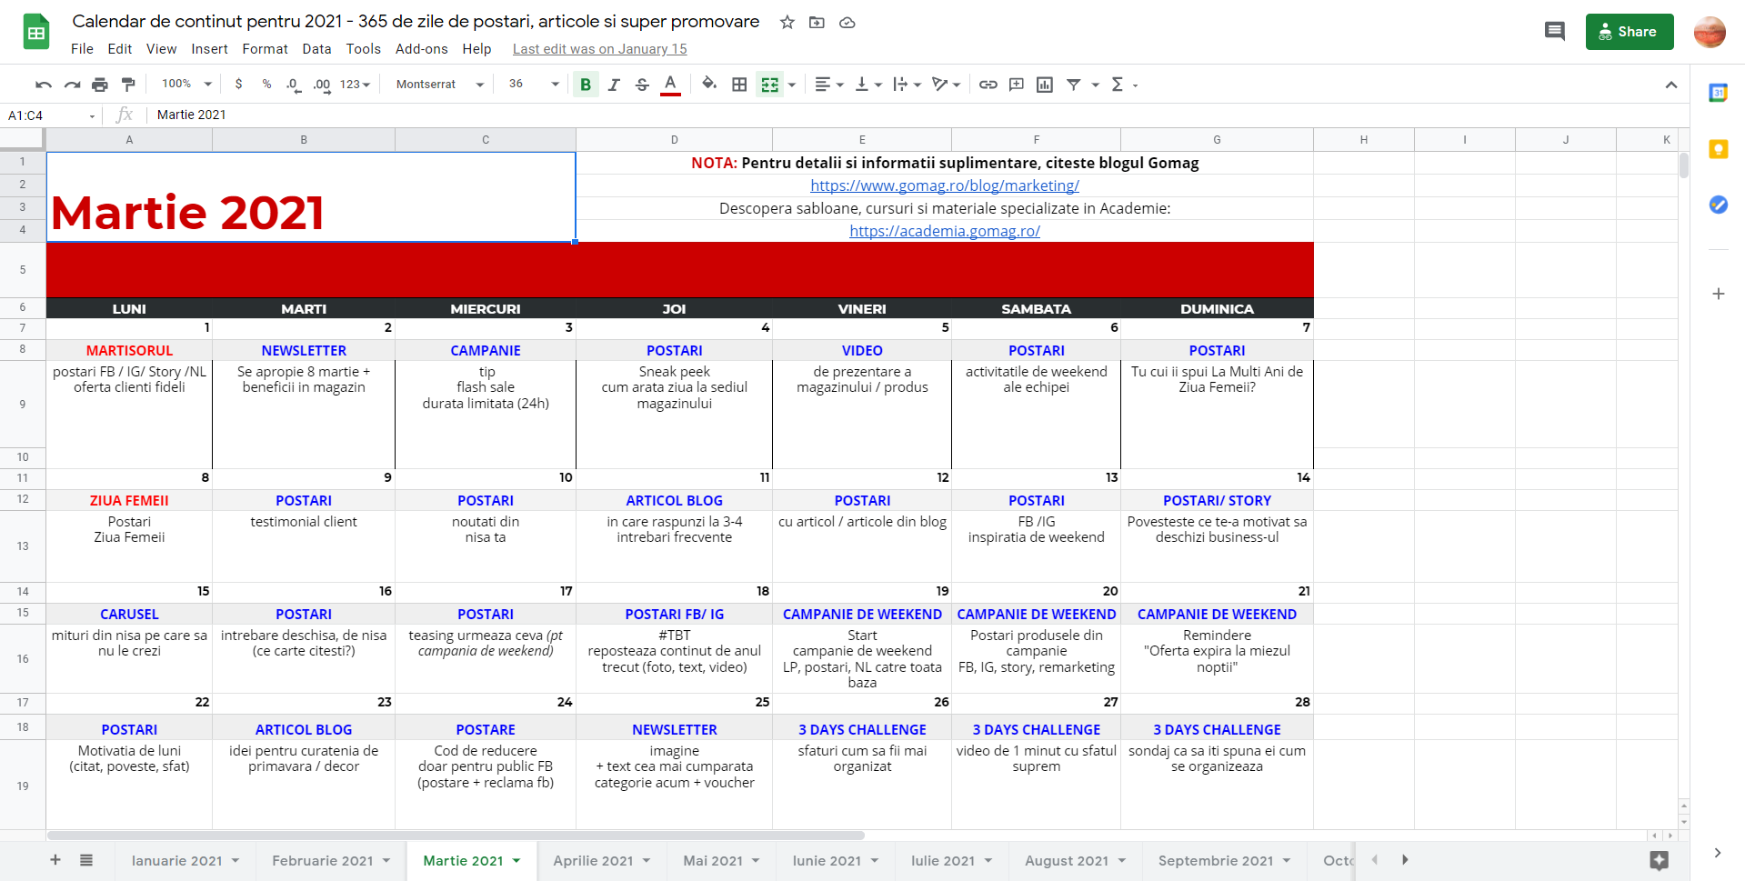Open the text color picker
Viewport: 1745px width, 881px height.
pyautogui.click(x=671, y=85)
